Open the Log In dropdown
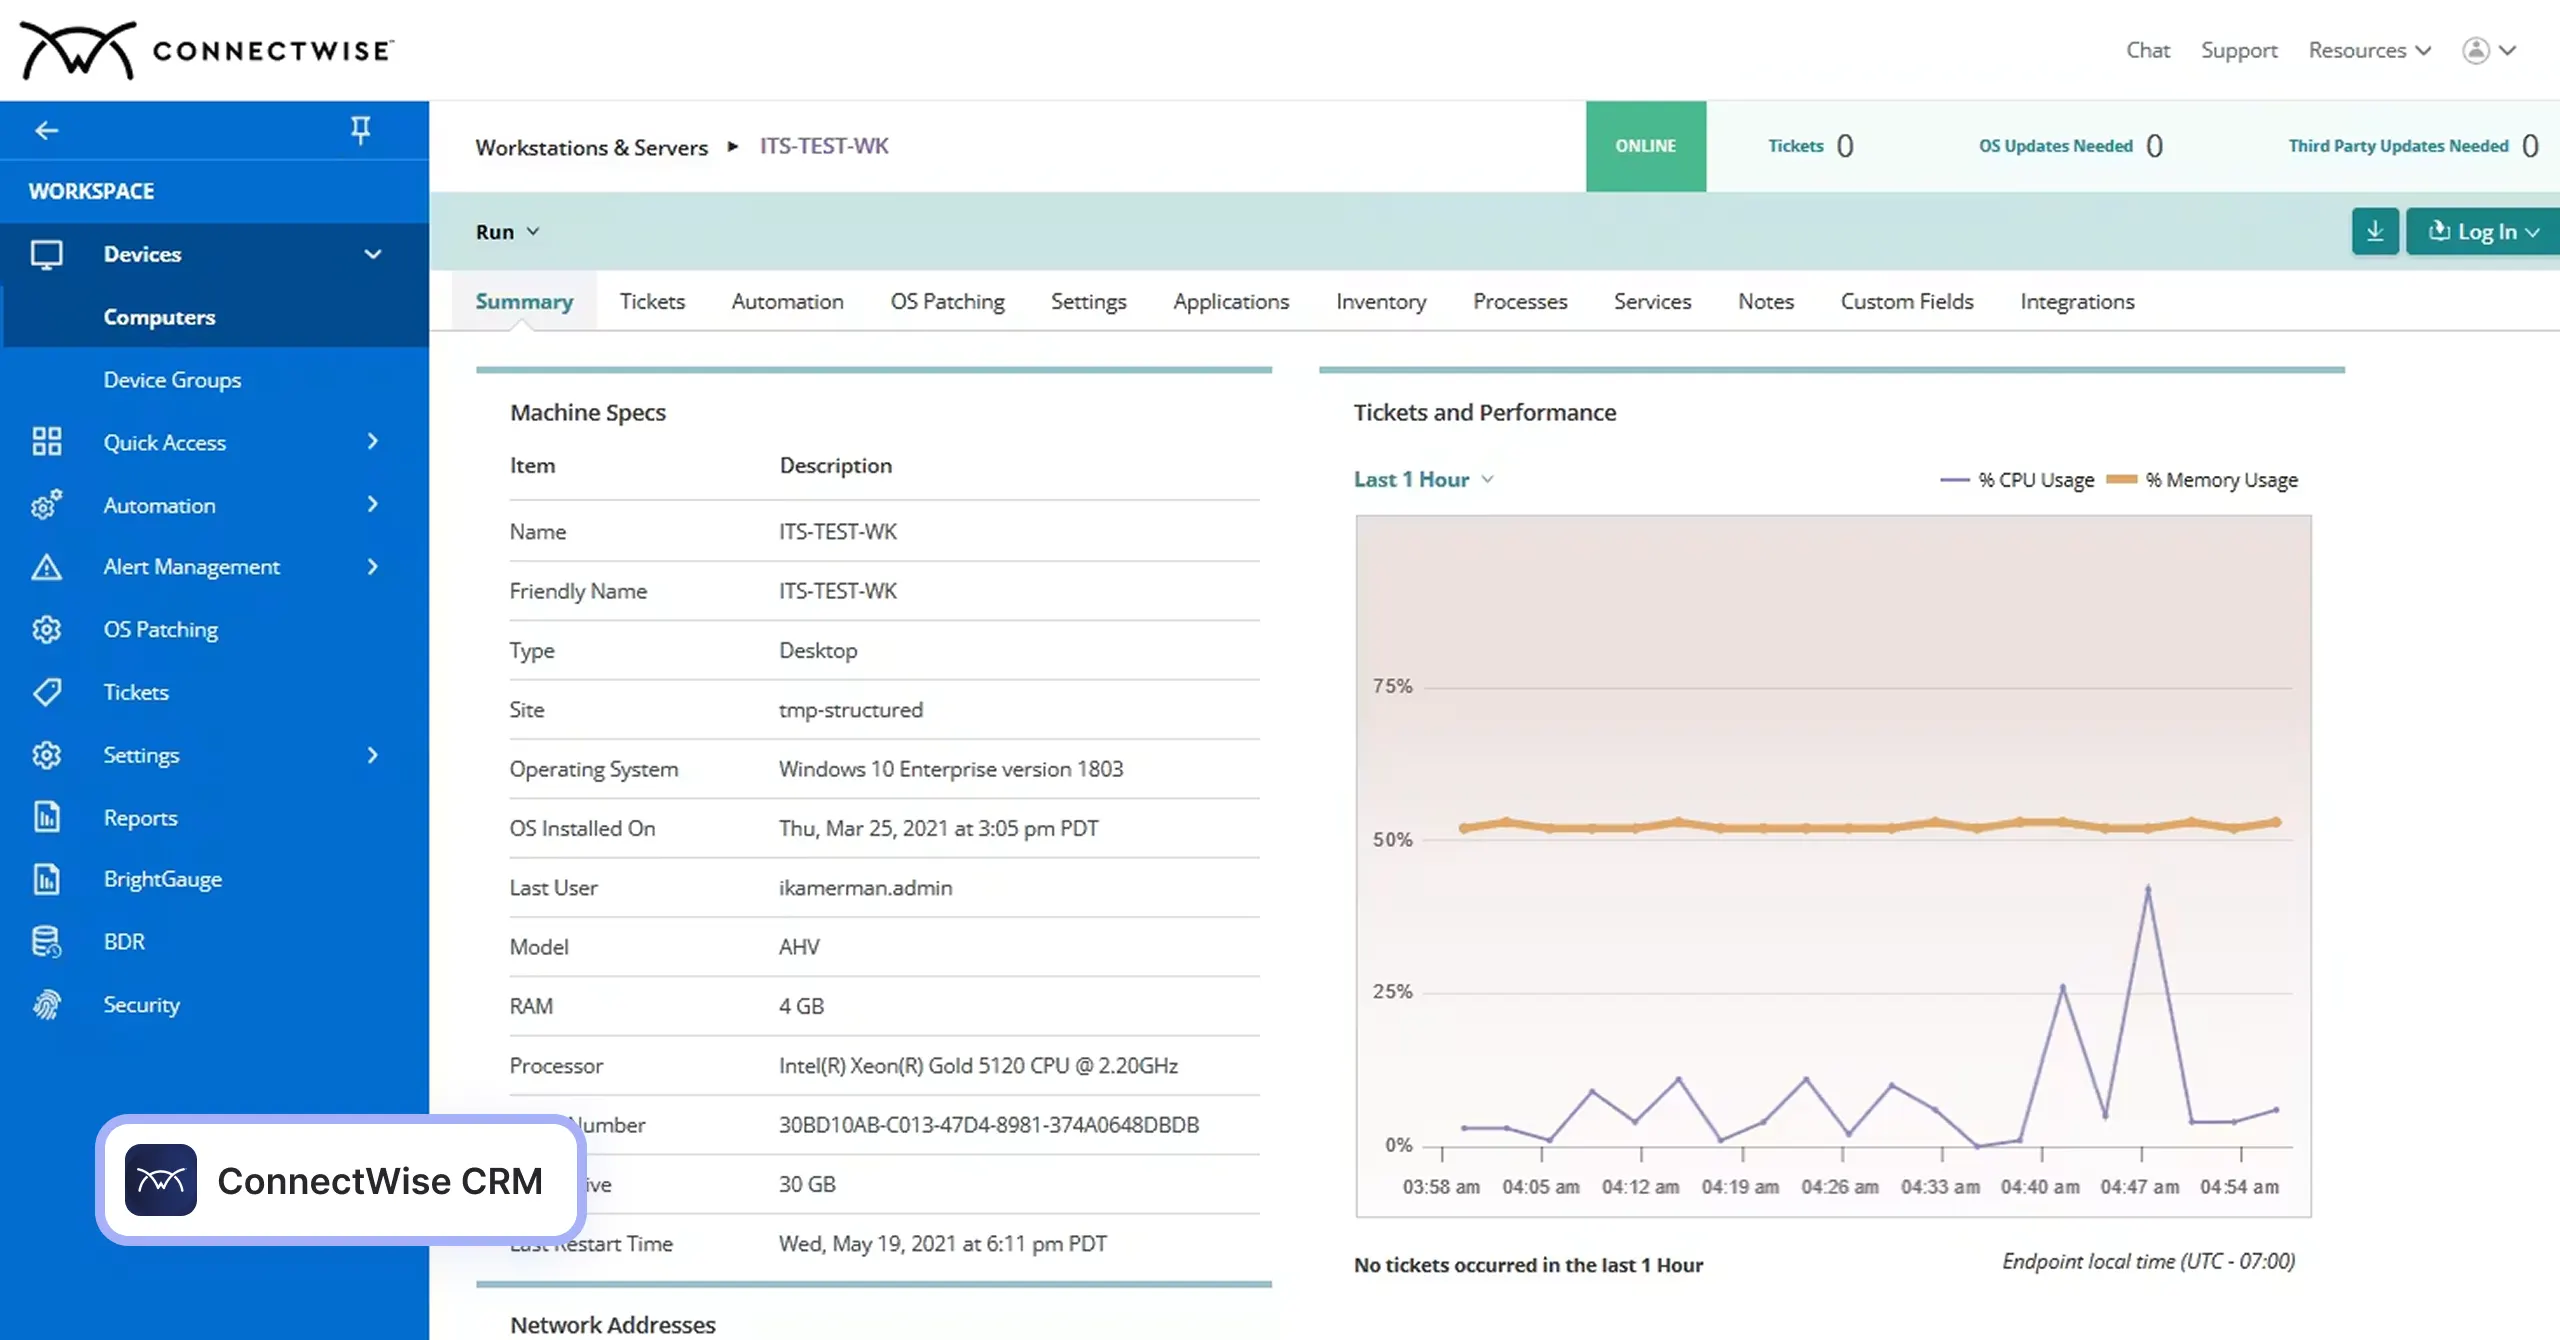Screen dimensions: 2560x1340 [x=2483, y=232]
